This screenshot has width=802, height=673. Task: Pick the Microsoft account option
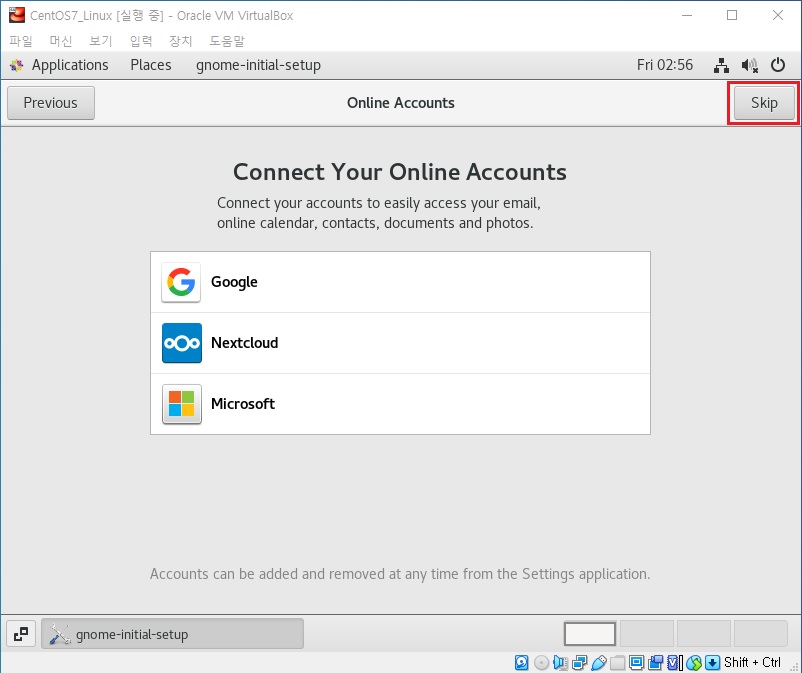click(400, 404)
